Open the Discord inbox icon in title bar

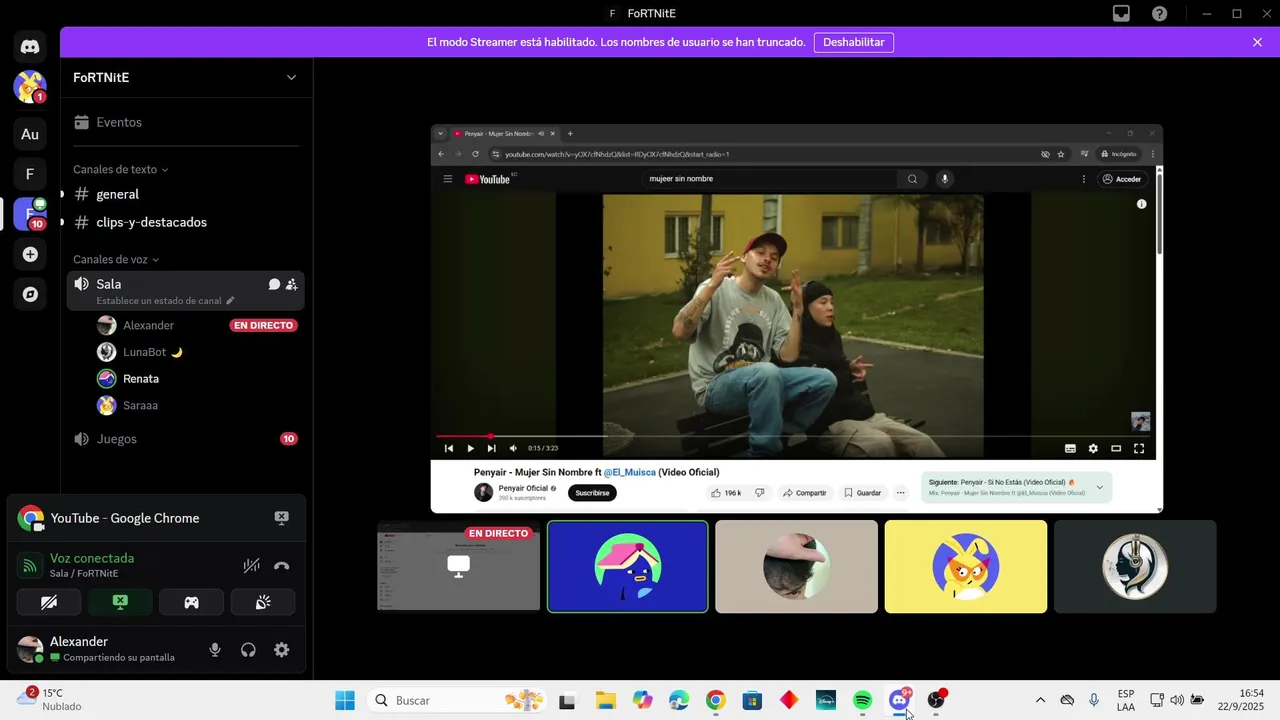coord(1122,14)
